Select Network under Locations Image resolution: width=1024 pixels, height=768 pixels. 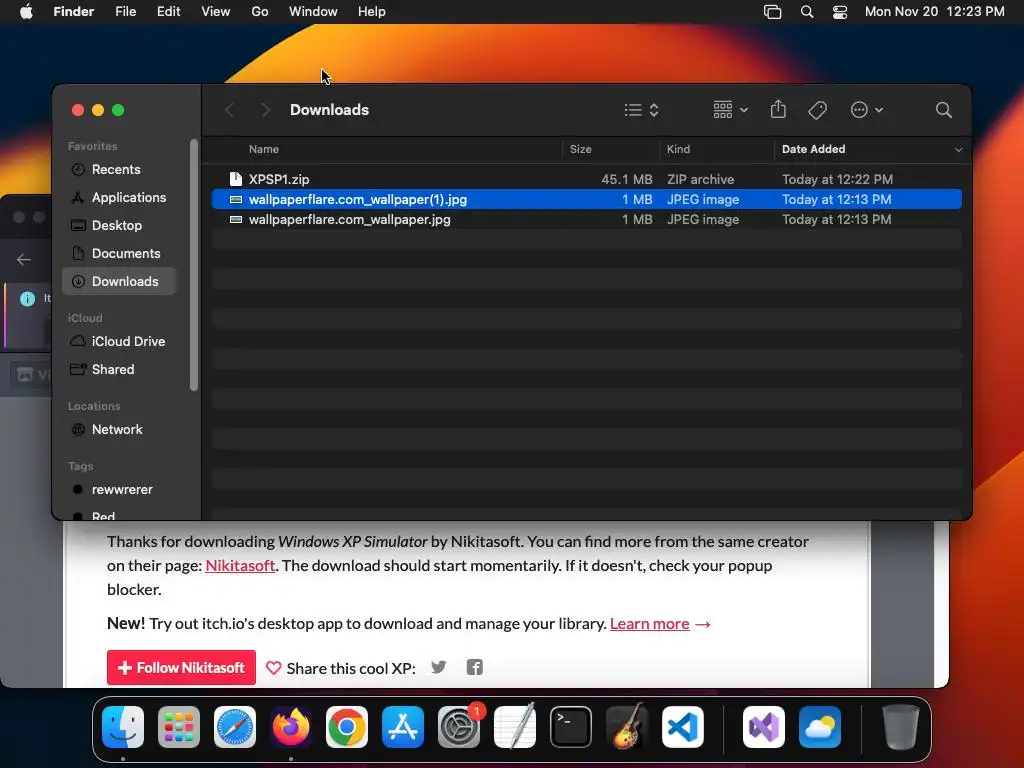[x=120, y=430]
